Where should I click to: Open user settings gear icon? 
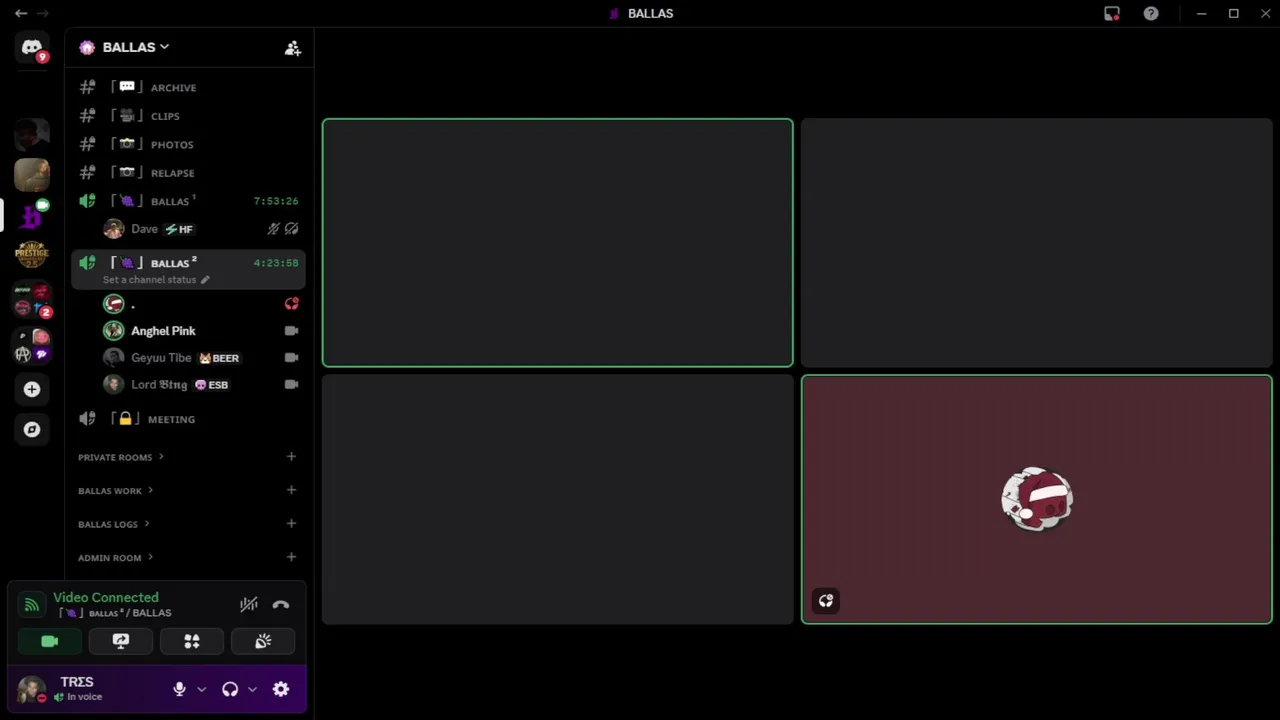point(281,689)
